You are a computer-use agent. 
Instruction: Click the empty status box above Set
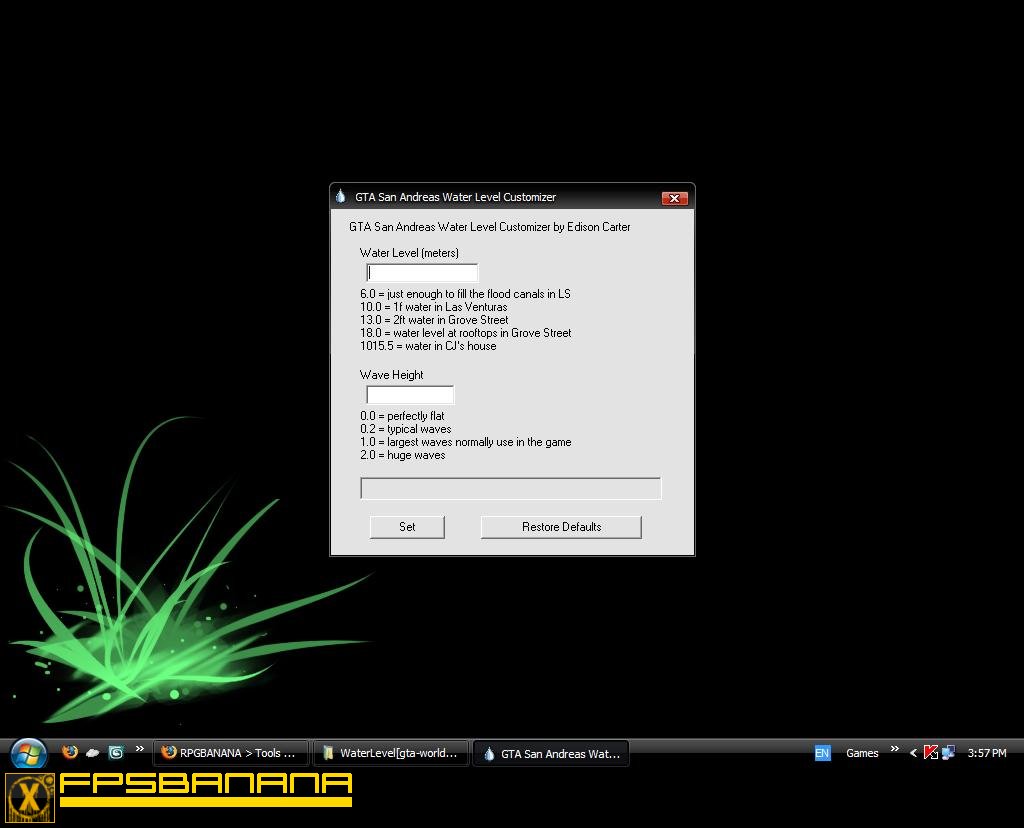511,488
